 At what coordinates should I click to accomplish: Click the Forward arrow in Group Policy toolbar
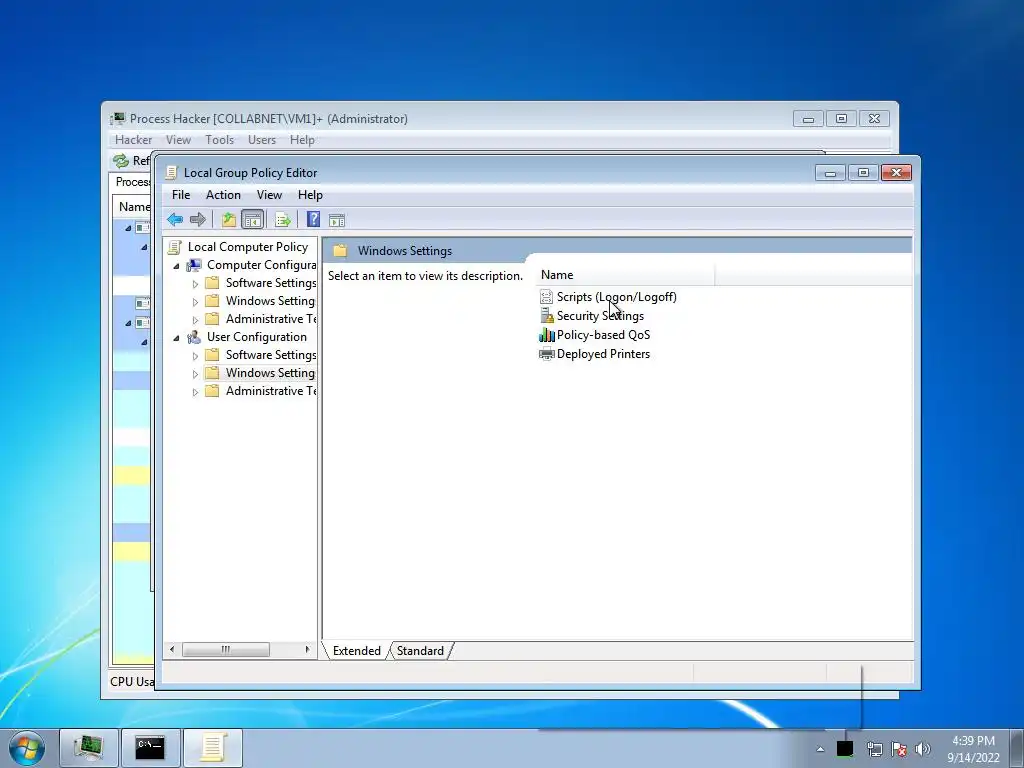coord(197,219)
